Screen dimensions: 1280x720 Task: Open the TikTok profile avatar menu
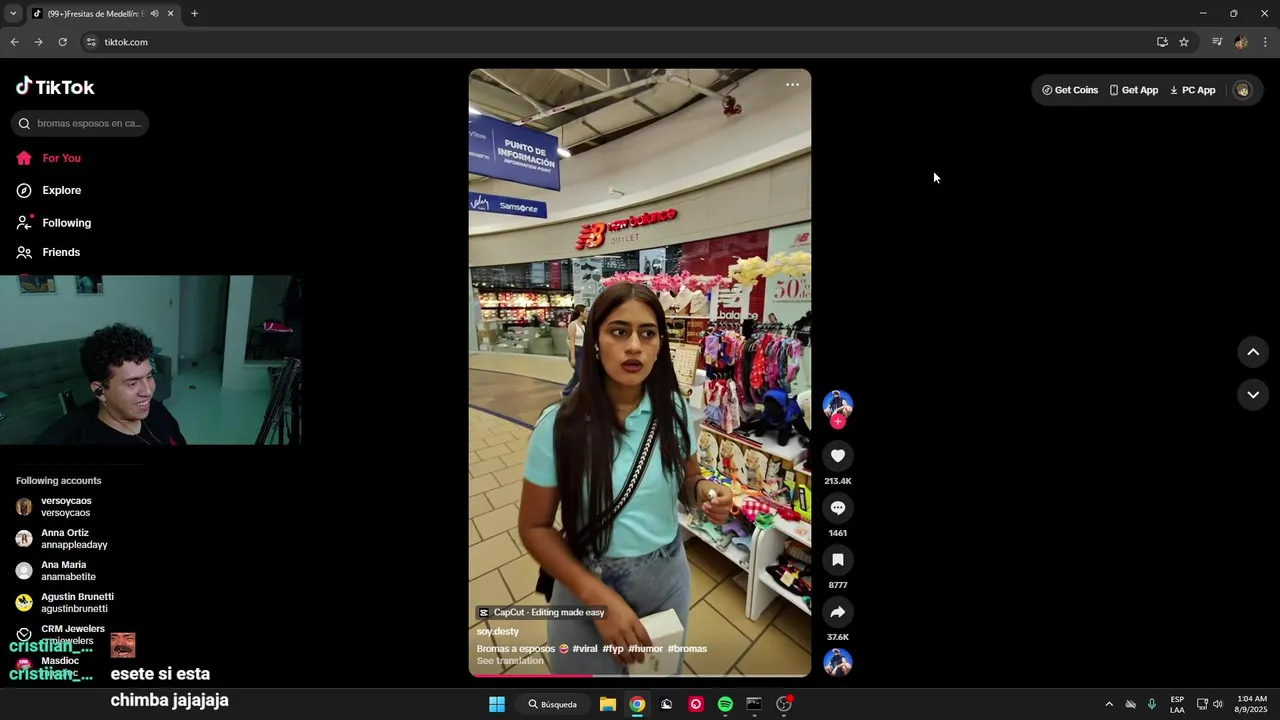[x=1242, y=90]
